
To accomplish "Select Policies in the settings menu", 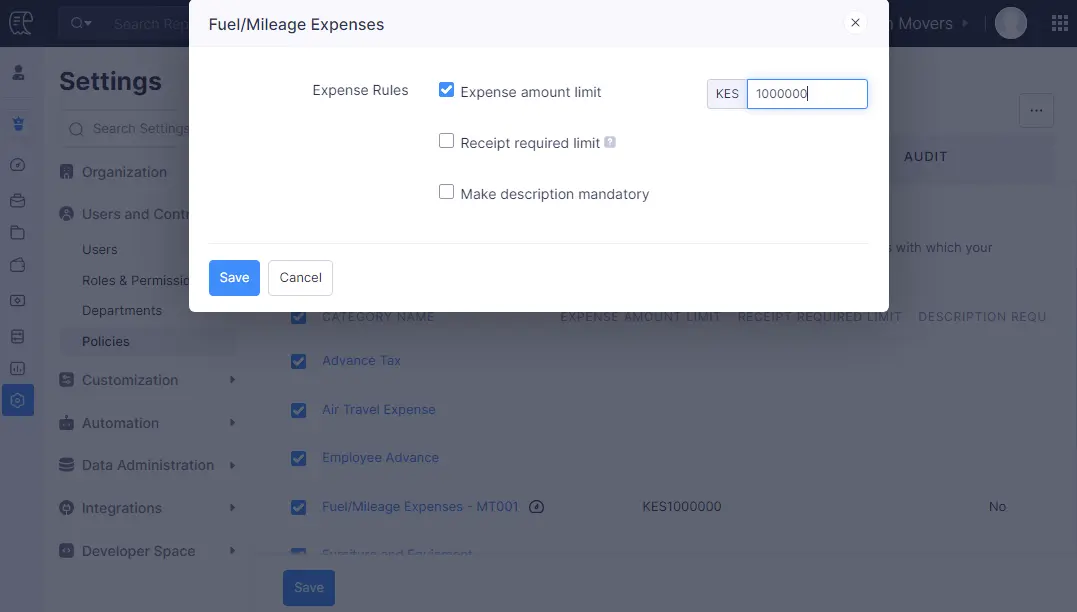I will point(103,341).
